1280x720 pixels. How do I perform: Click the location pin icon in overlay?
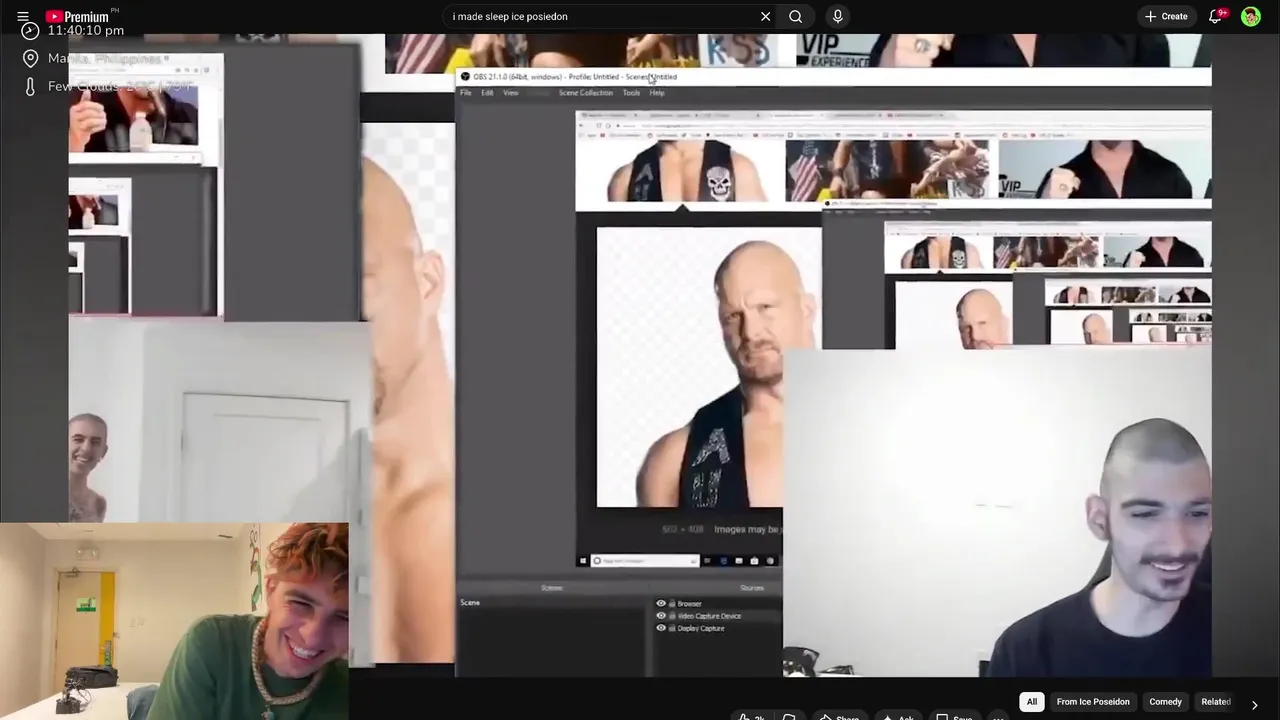(30, 59)
